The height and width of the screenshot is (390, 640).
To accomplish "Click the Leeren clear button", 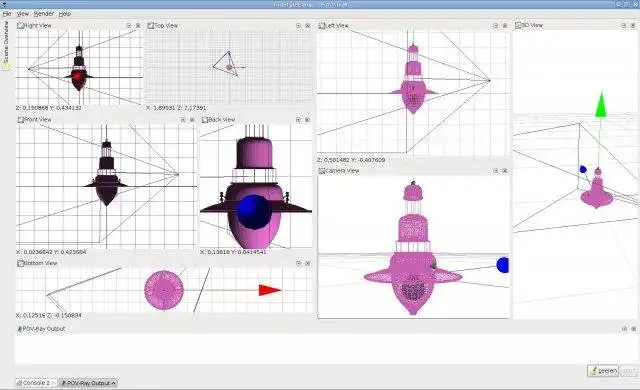I will pos(603,371).
